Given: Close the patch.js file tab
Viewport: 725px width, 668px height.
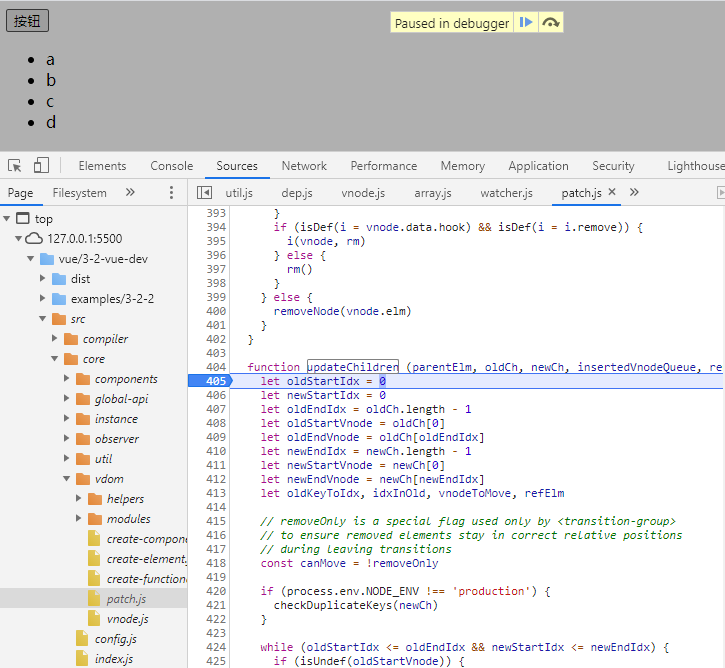Looking at the screenshot, I should point(612,192).
